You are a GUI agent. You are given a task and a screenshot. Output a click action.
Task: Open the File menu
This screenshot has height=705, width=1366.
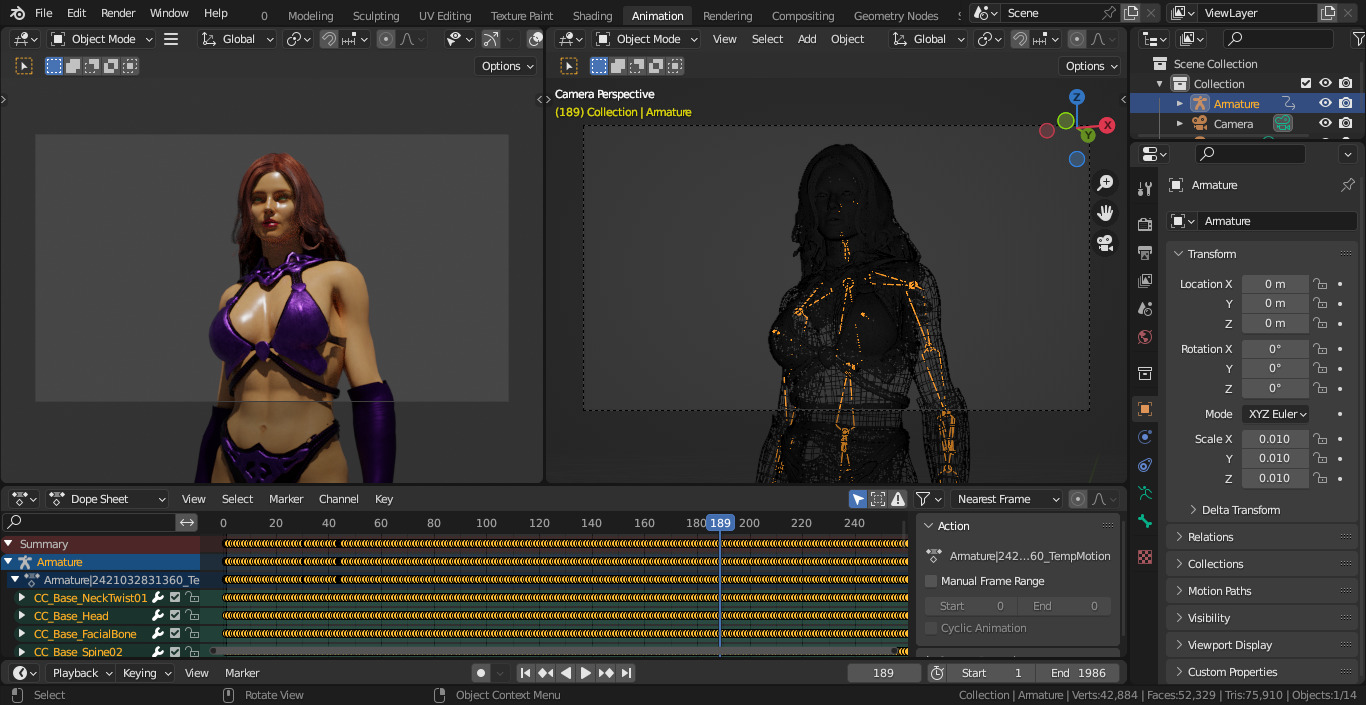(43, 13)
